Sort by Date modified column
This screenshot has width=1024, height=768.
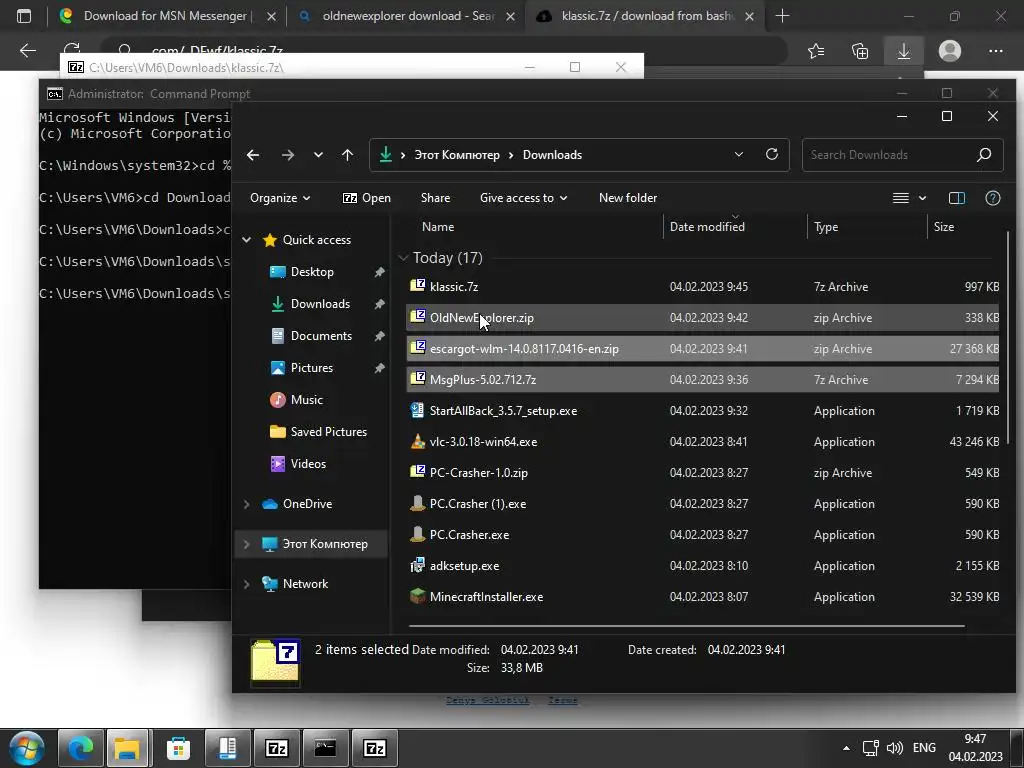[x=707, y=227]
